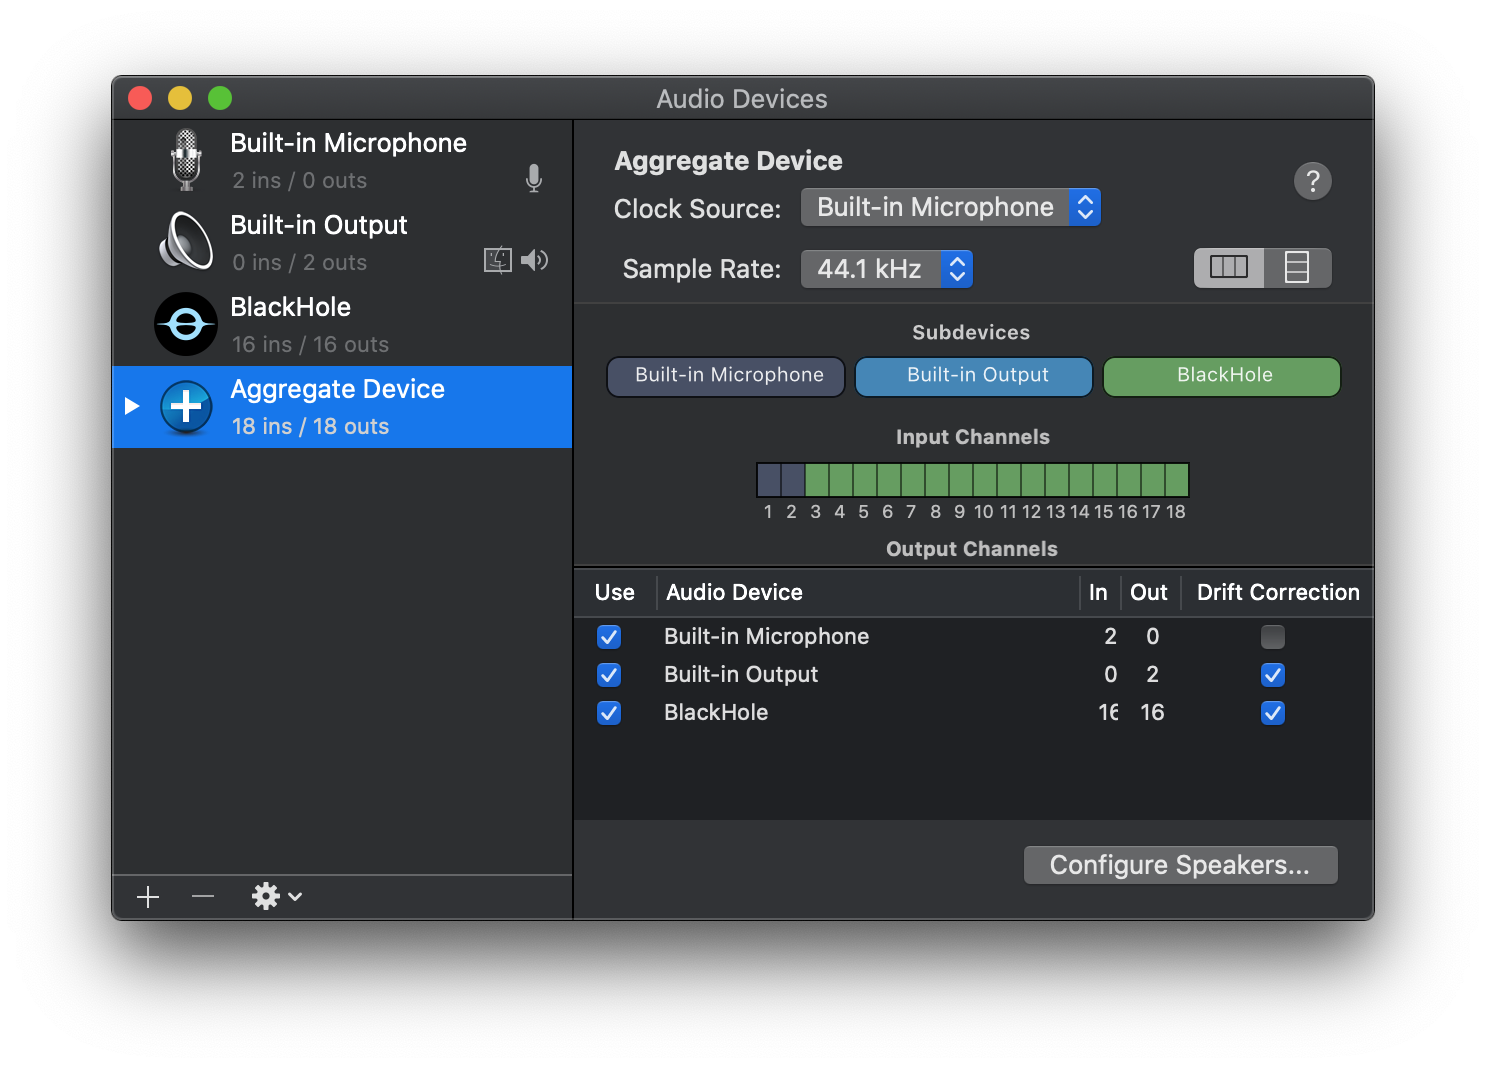Disable drift correction for BlackHole
Viewport: 1486px width, 1068px height.
(1272, 713)
